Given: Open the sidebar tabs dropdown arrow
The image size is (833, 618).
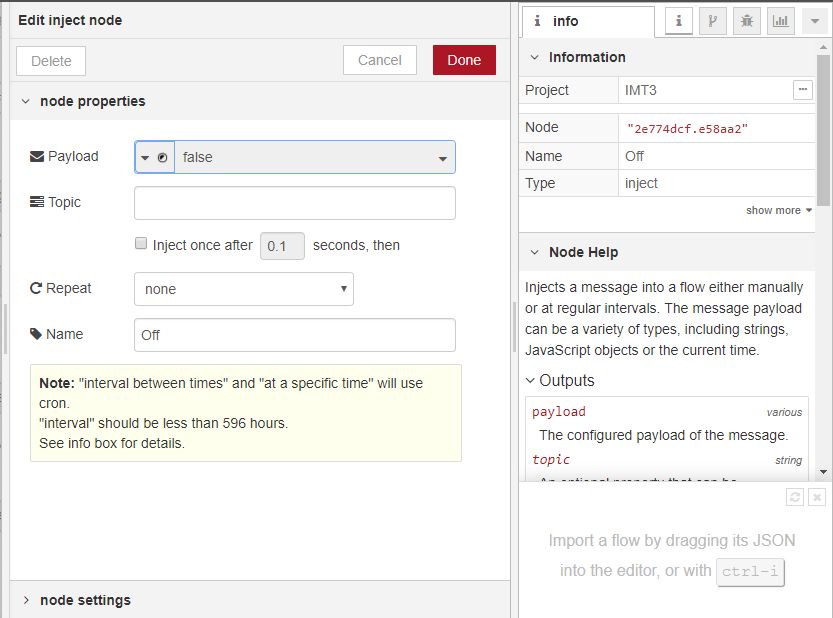Looking at the screenshot, I should (814, 21).
